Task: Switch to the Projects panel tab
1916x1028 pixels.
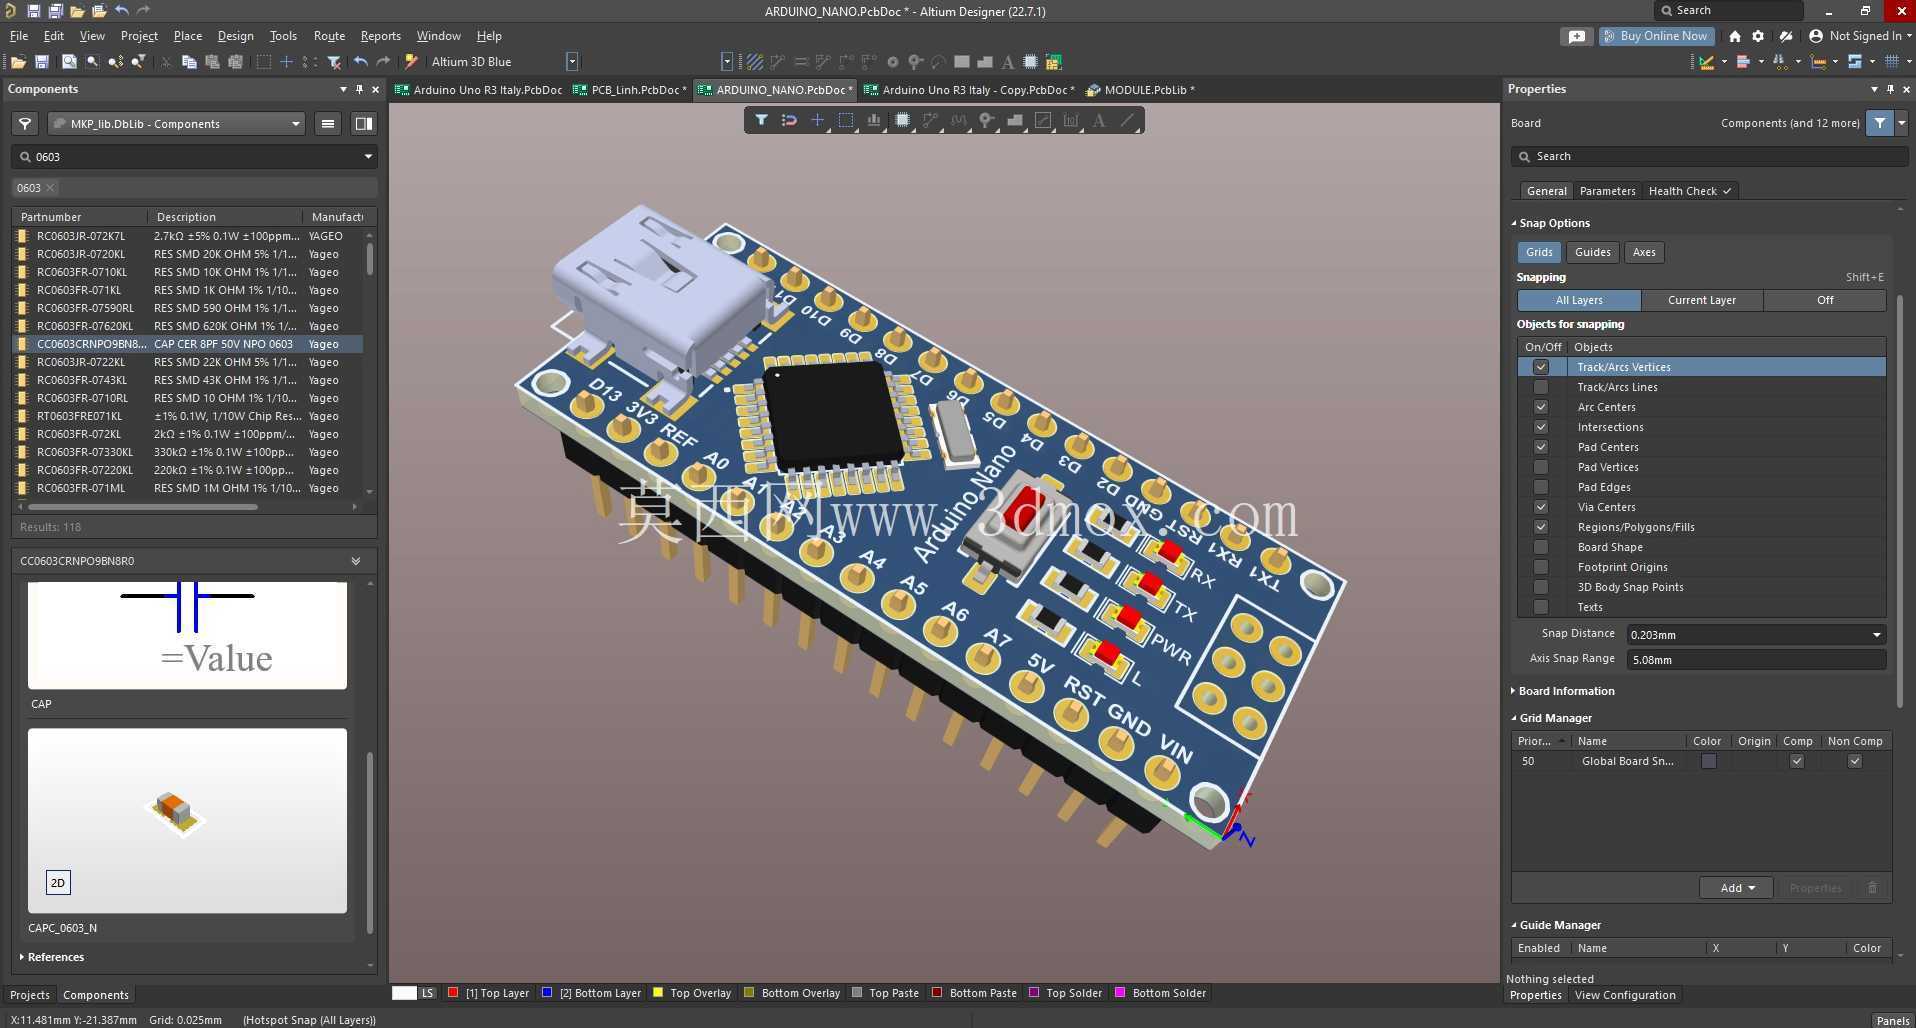Action: pyautogui.click(x=29, y=995)
